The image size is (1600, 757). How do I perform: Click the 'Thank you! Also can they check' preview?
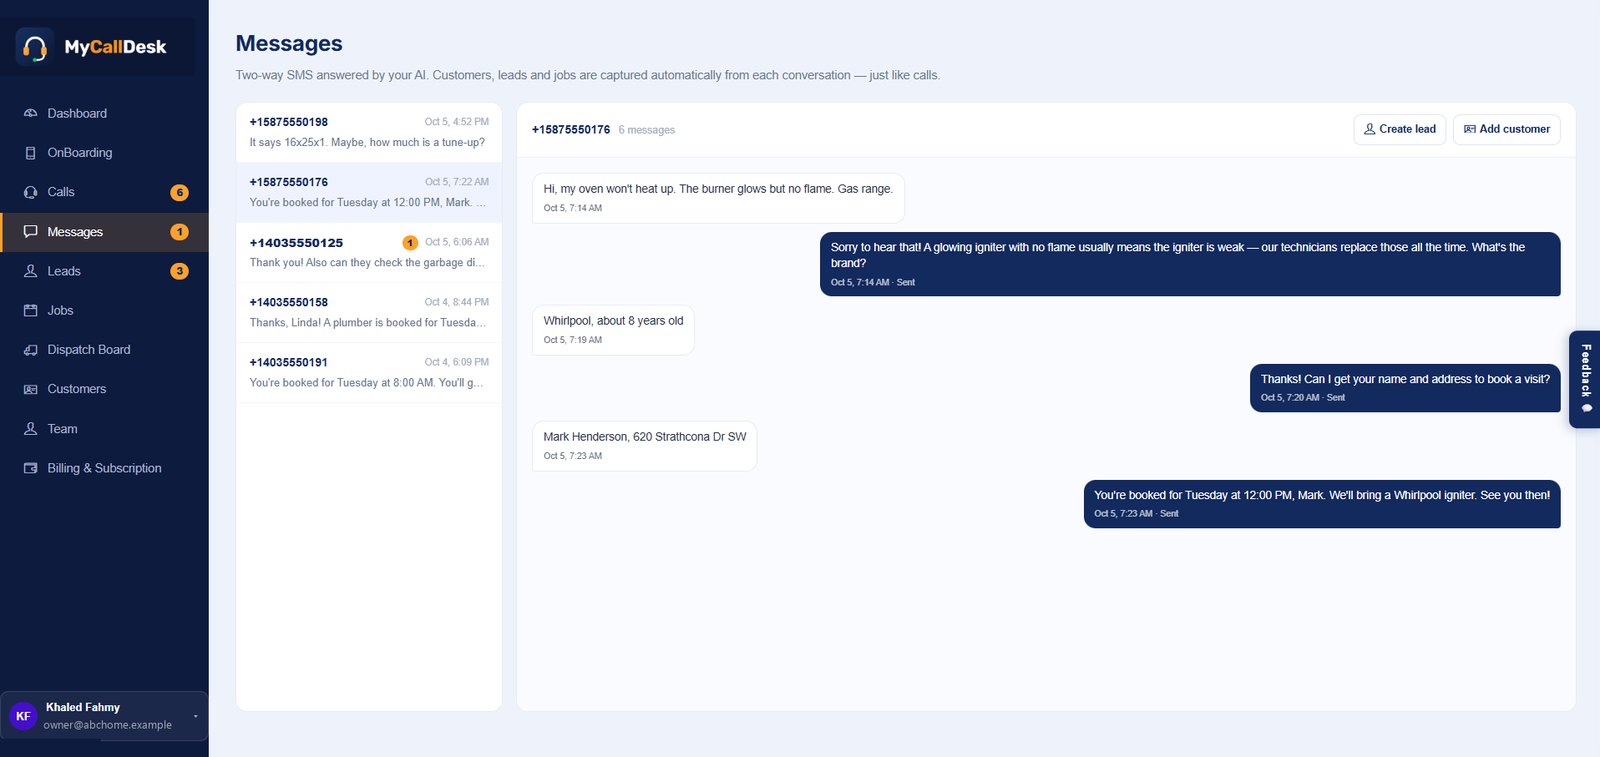point(367,263)
